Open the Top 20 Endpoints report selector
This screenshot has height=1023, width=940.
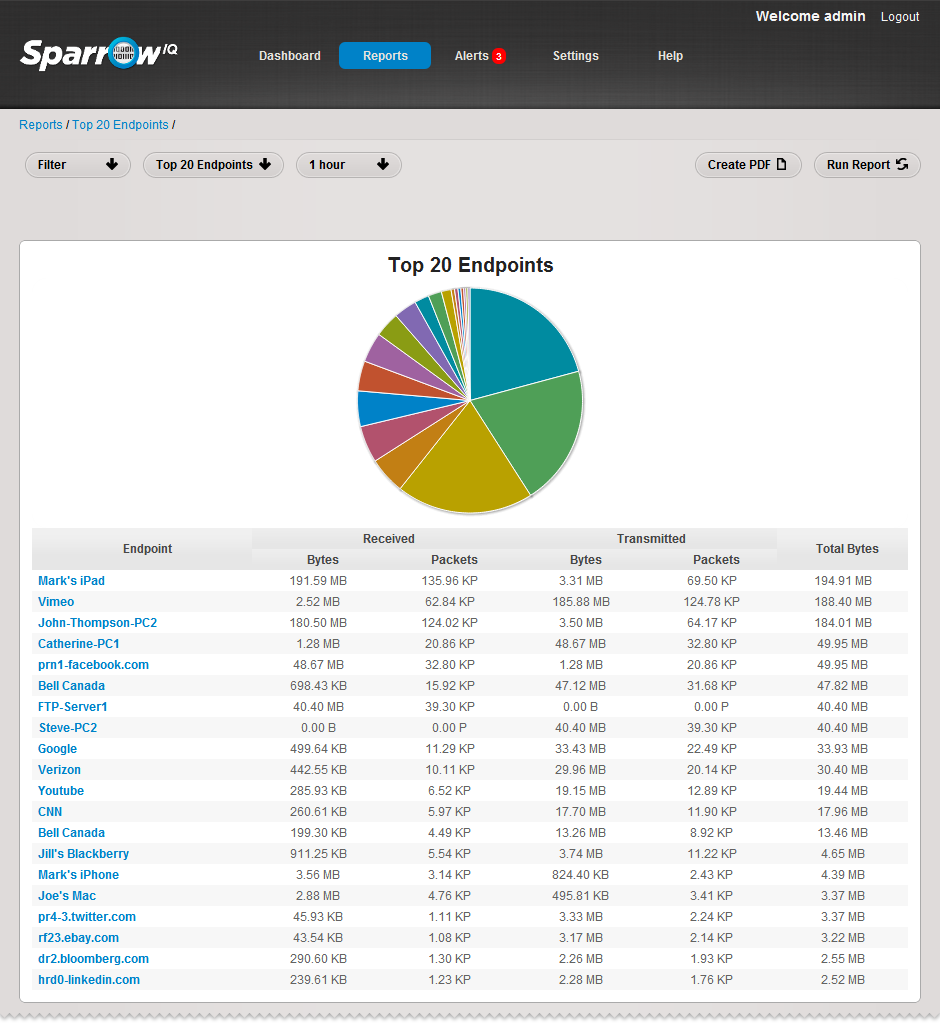pyautogui.click(x=213, y=165)
